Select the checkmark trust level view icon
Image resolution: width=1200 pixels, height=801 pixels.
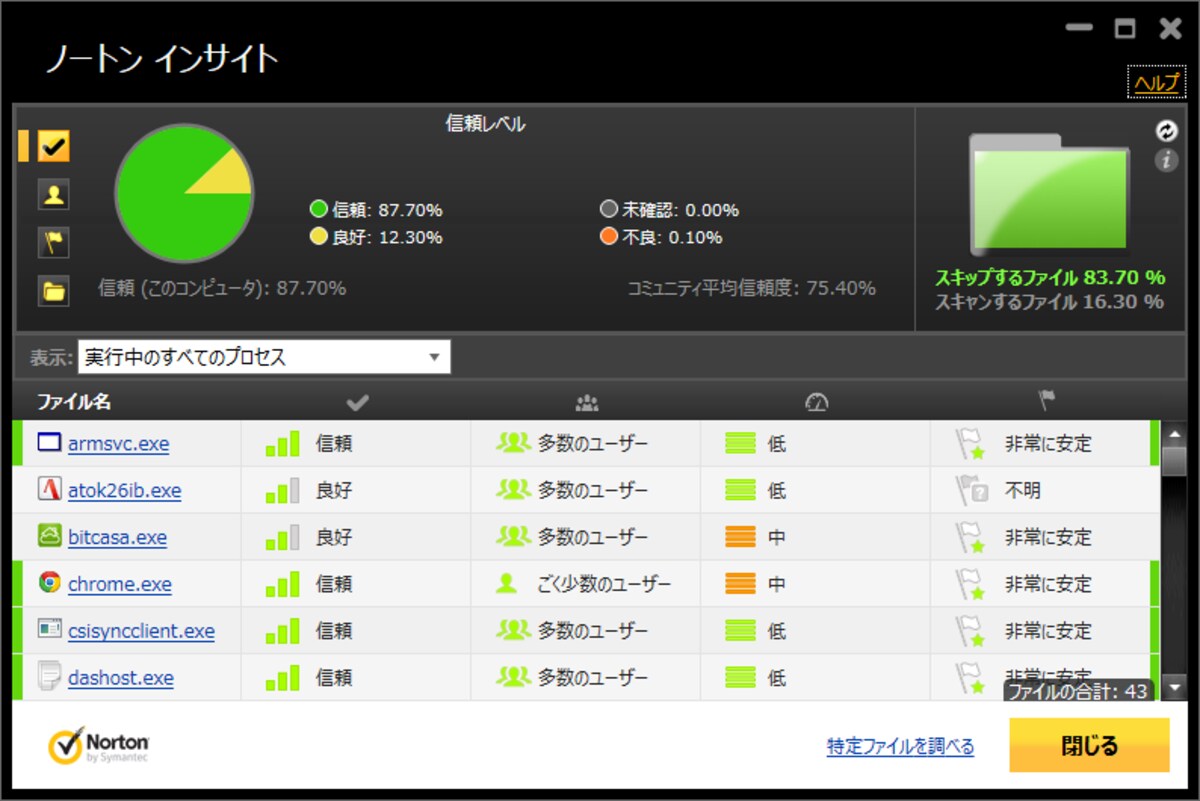pyautogui.click(x=54, y=146)
